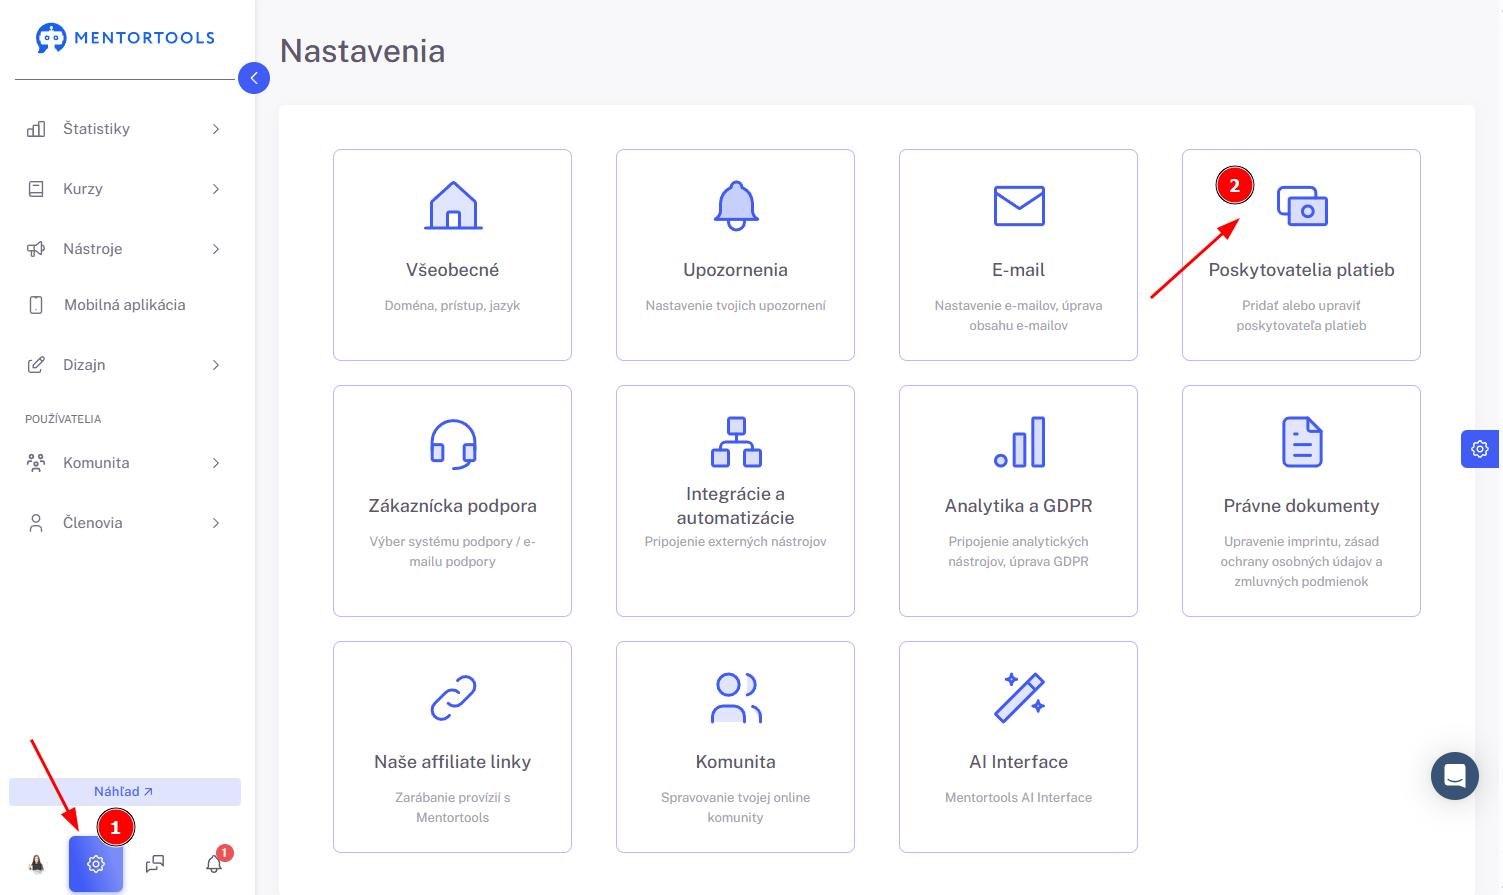Open the AI Interface magic wand card
Image resolution: width=1503 pixels, height=895 pixels.
[1018, 747]
